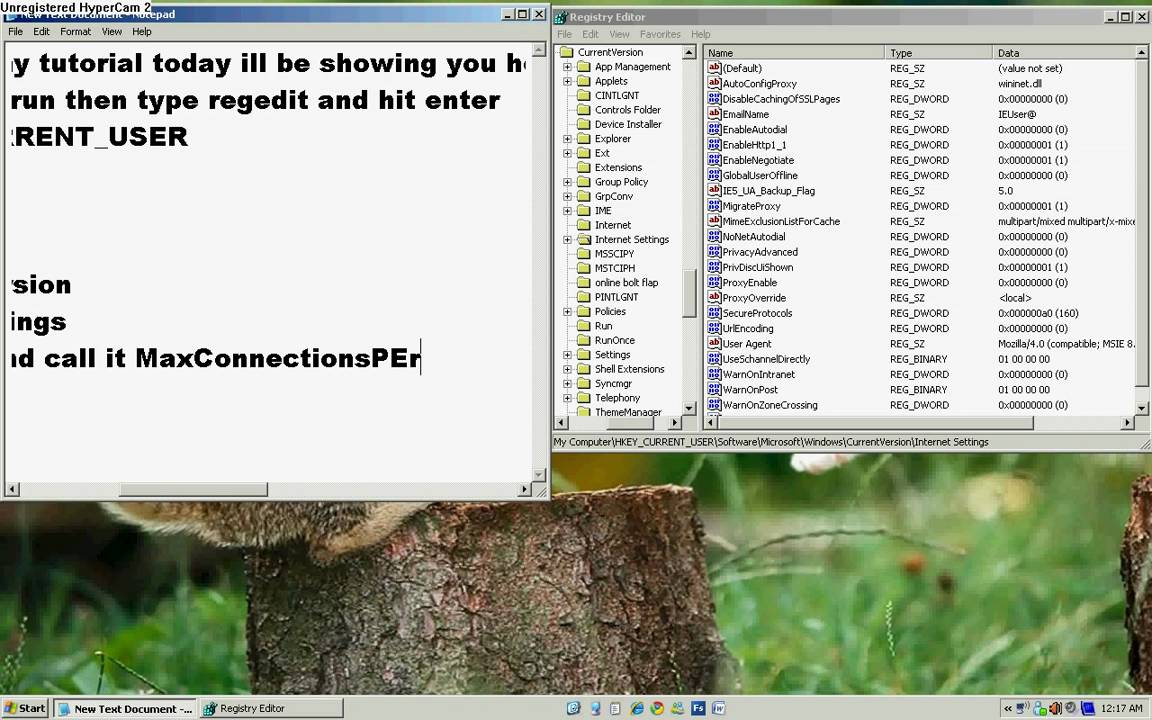Show hidden tray icons chevron
Screen dimensions: 1152x720
coord(1007,709)
